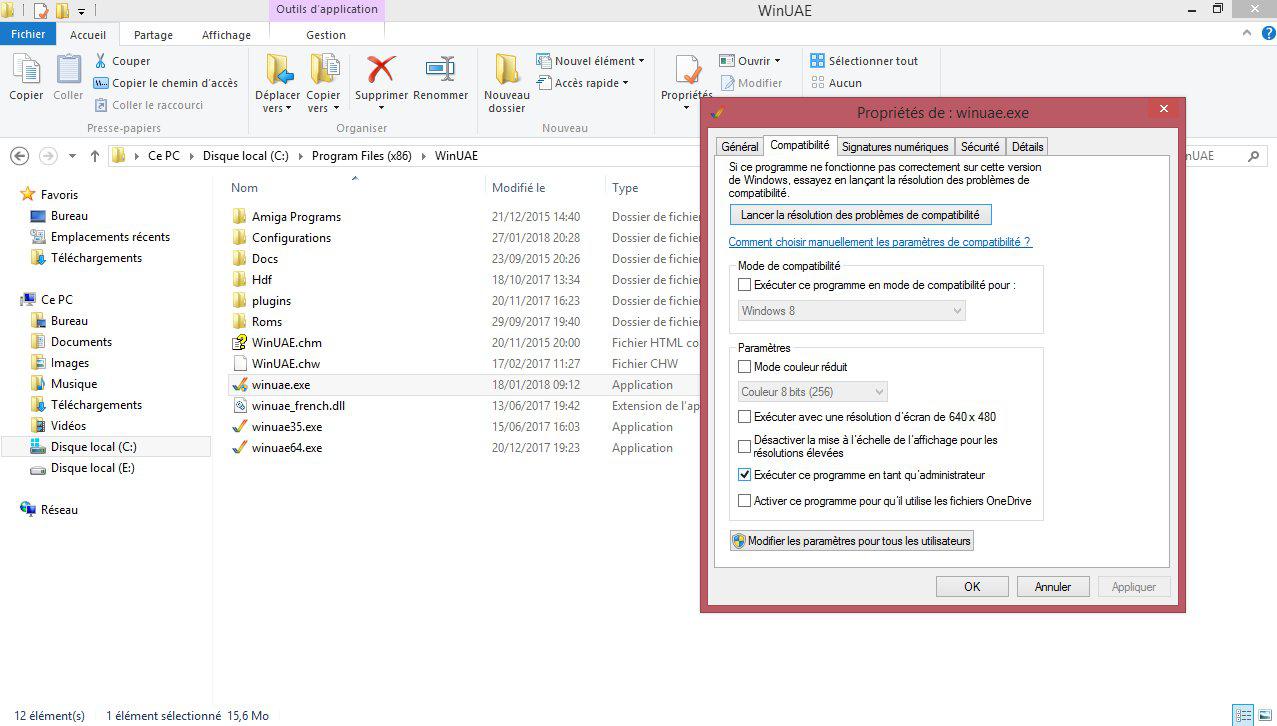Open the Sécurité tab
The height and width of the screenshot is (726, 1277).
(980, 147)
